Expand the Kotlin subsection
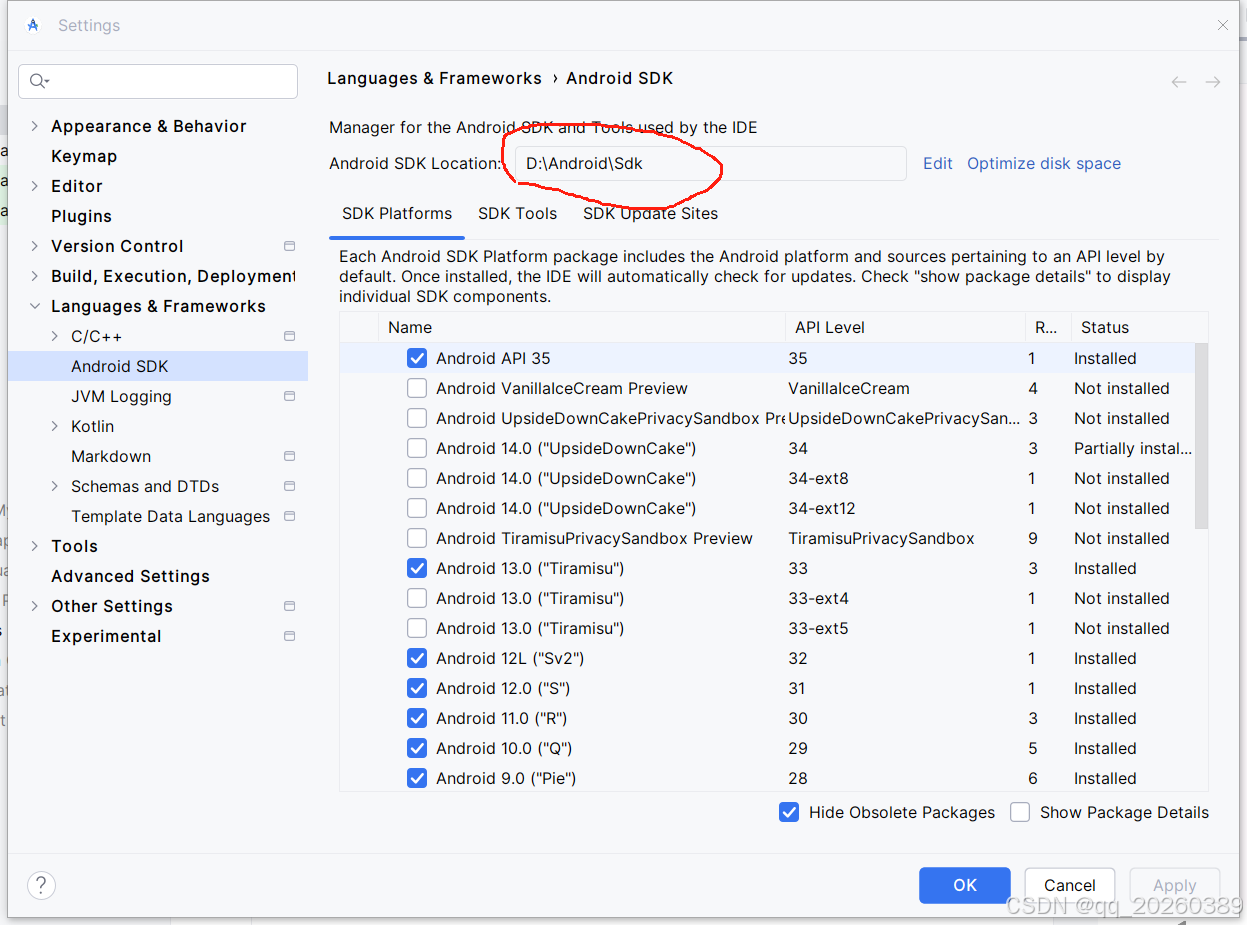The height and width of the screenshot is (925, 1247). tap(55, 426)
